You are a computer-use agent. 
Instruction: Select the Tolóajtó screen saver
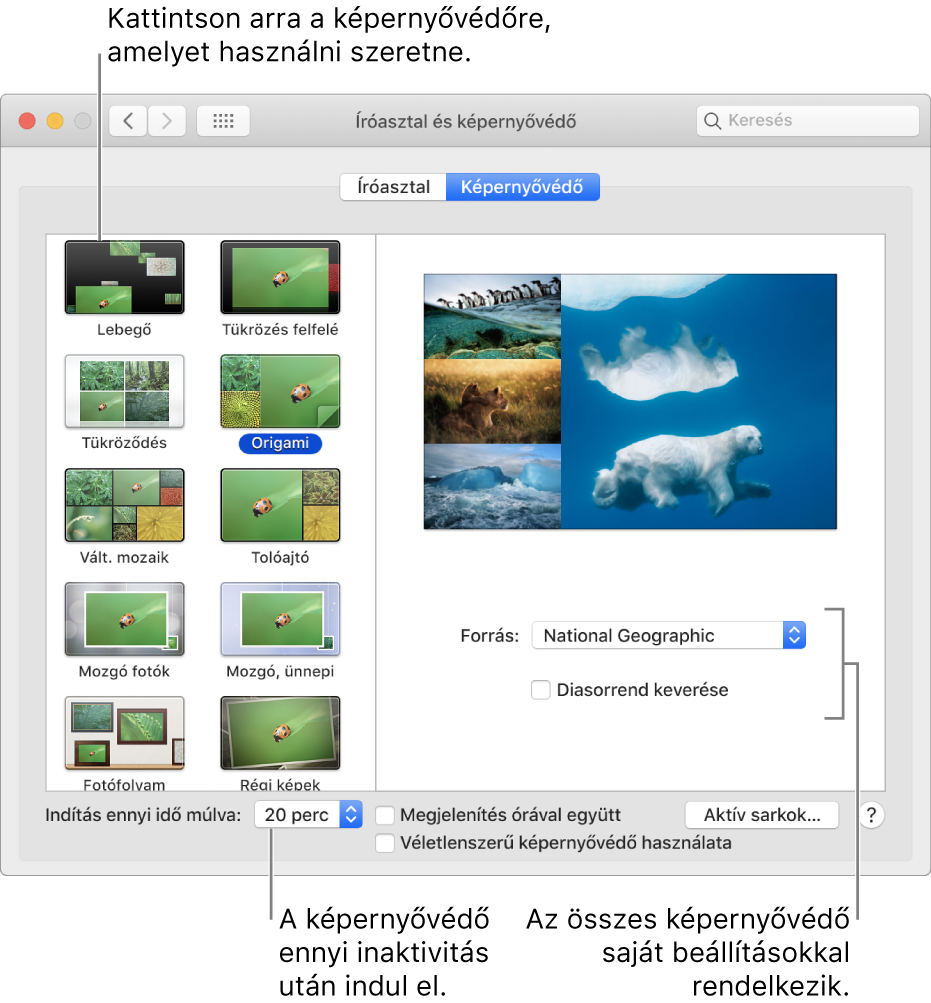click(x=280, y=505)
